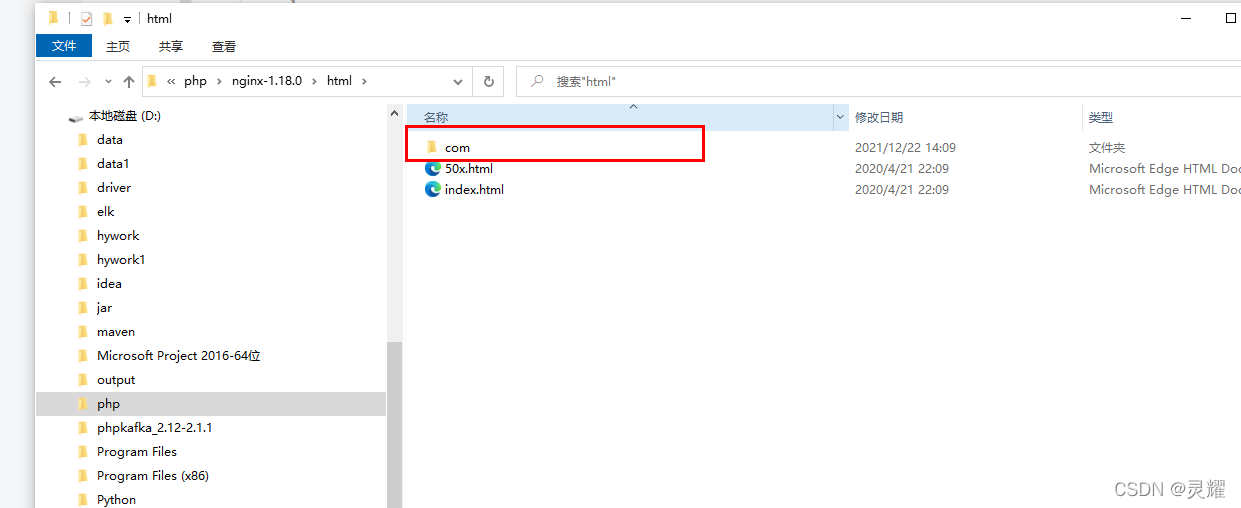Viewport: 1241px width, 508px height.
Task: Click the folder icon beside php in tree
Action: click(83, 403)
